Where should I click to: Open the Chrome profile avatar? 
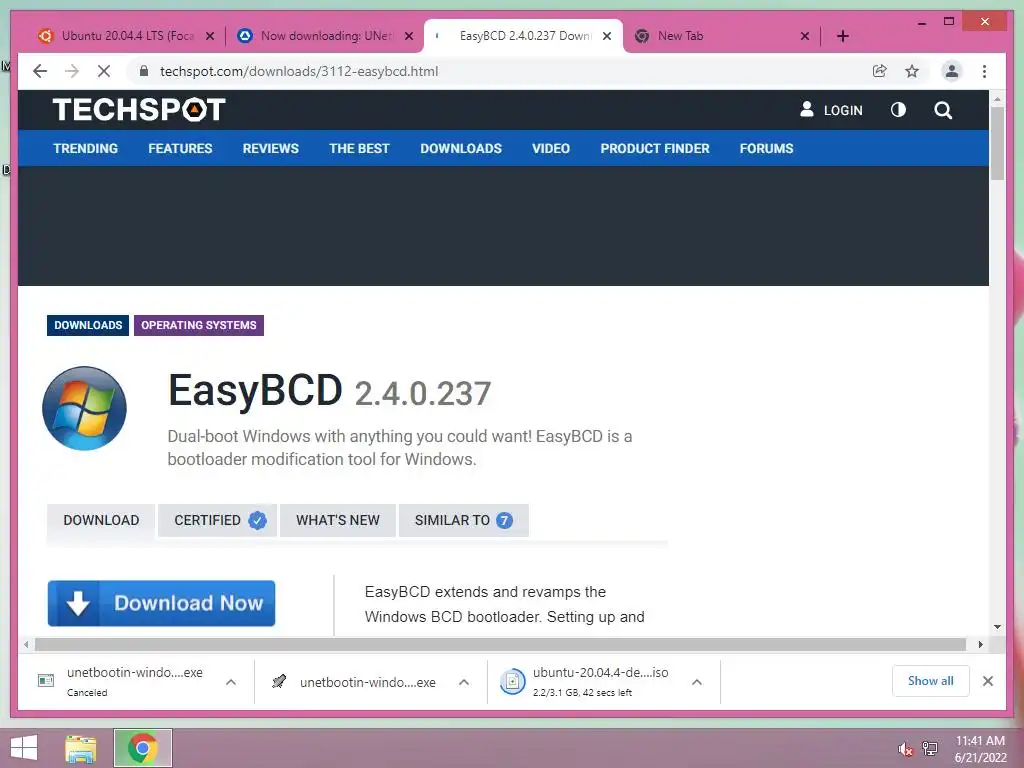point(952,71)
